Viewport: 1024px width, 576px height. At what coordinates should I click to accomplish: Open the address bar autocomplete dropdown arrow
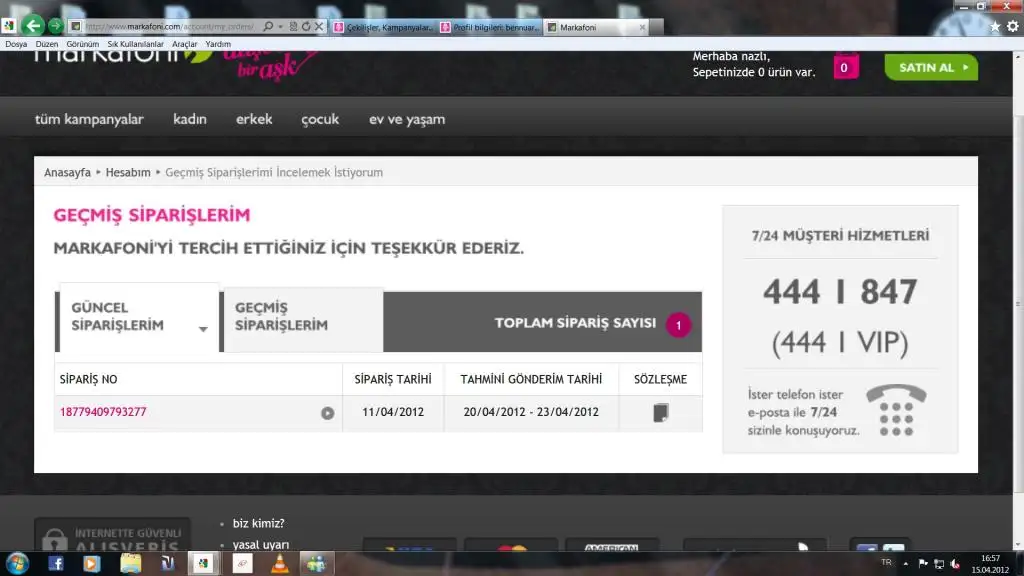tap(280, 27)
